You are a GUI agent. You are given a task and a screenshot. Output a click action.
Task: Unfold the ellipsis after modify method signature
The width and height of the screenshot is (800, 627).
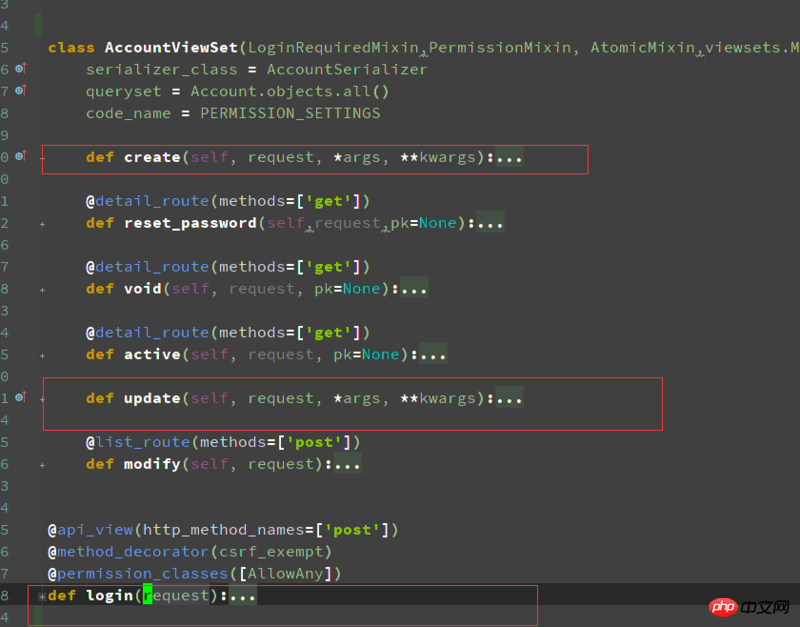347,464
